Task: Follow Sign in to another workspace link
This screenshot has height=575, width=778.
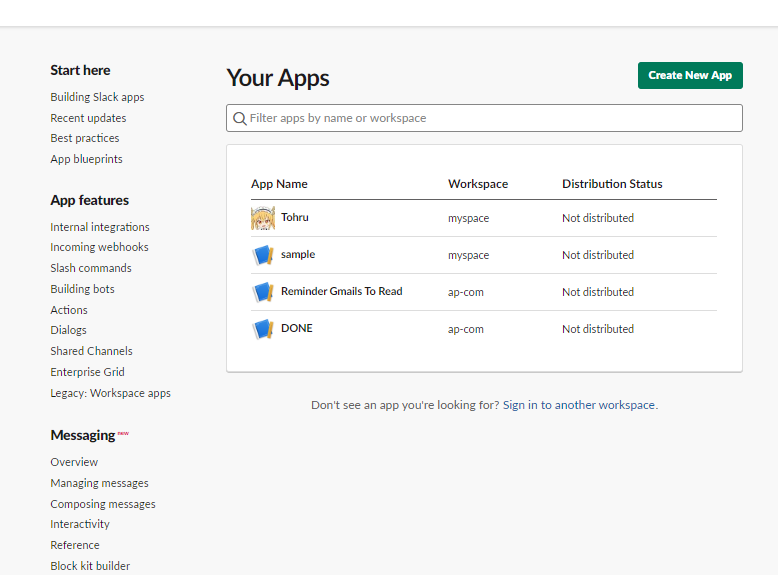Action: (579, 405)
